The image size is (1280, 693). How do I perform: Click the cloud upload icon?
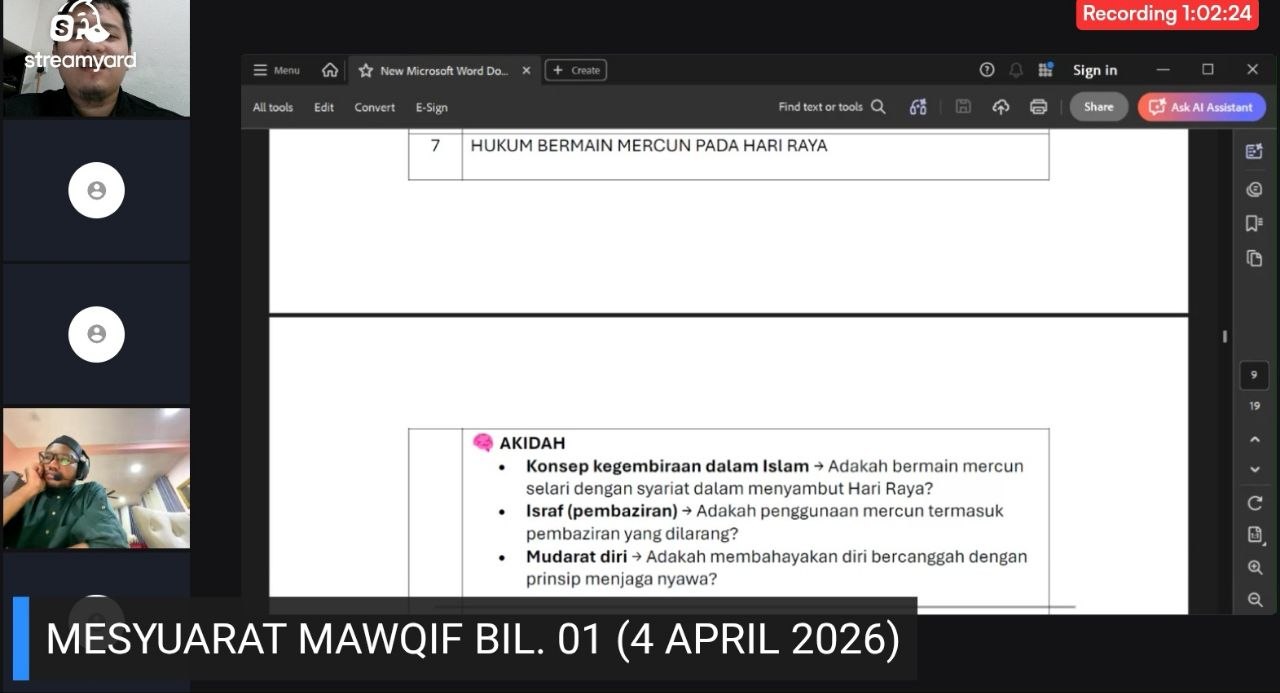point(1000,107)
